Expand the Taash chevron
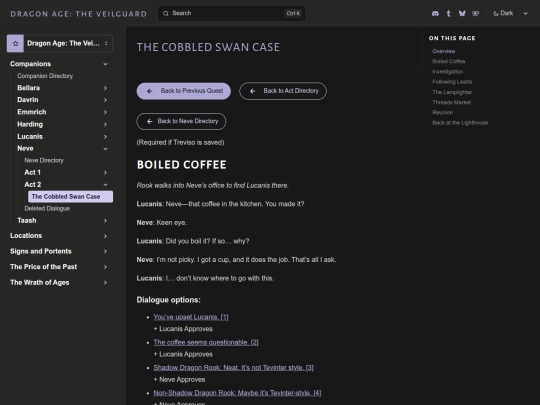The image size is (540, 405). pos(105,221)
